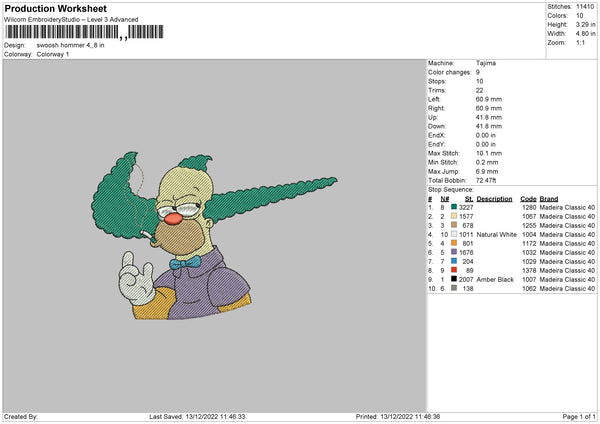Click the 'Down:' measurement label
Image resolution: width=600 pixels, height=424 pixels.
click(437, 126)
